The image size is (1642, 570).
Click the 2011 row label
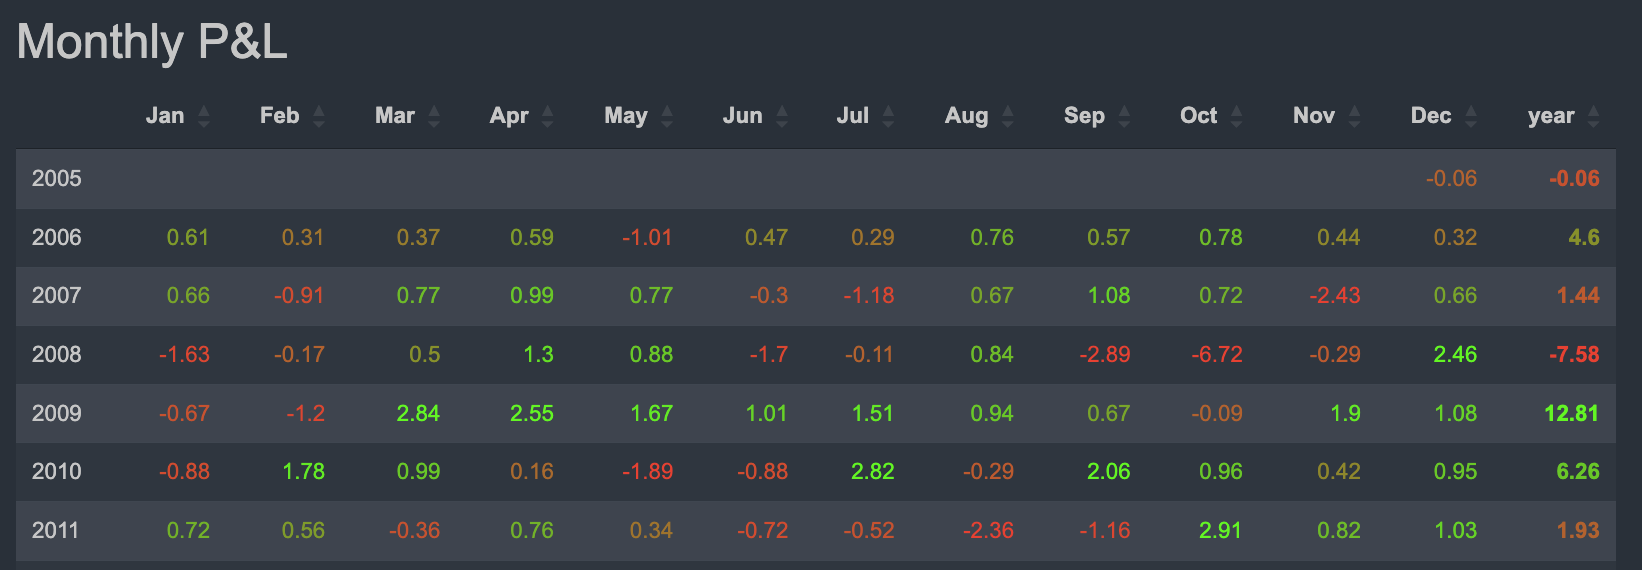coord(55,531)
